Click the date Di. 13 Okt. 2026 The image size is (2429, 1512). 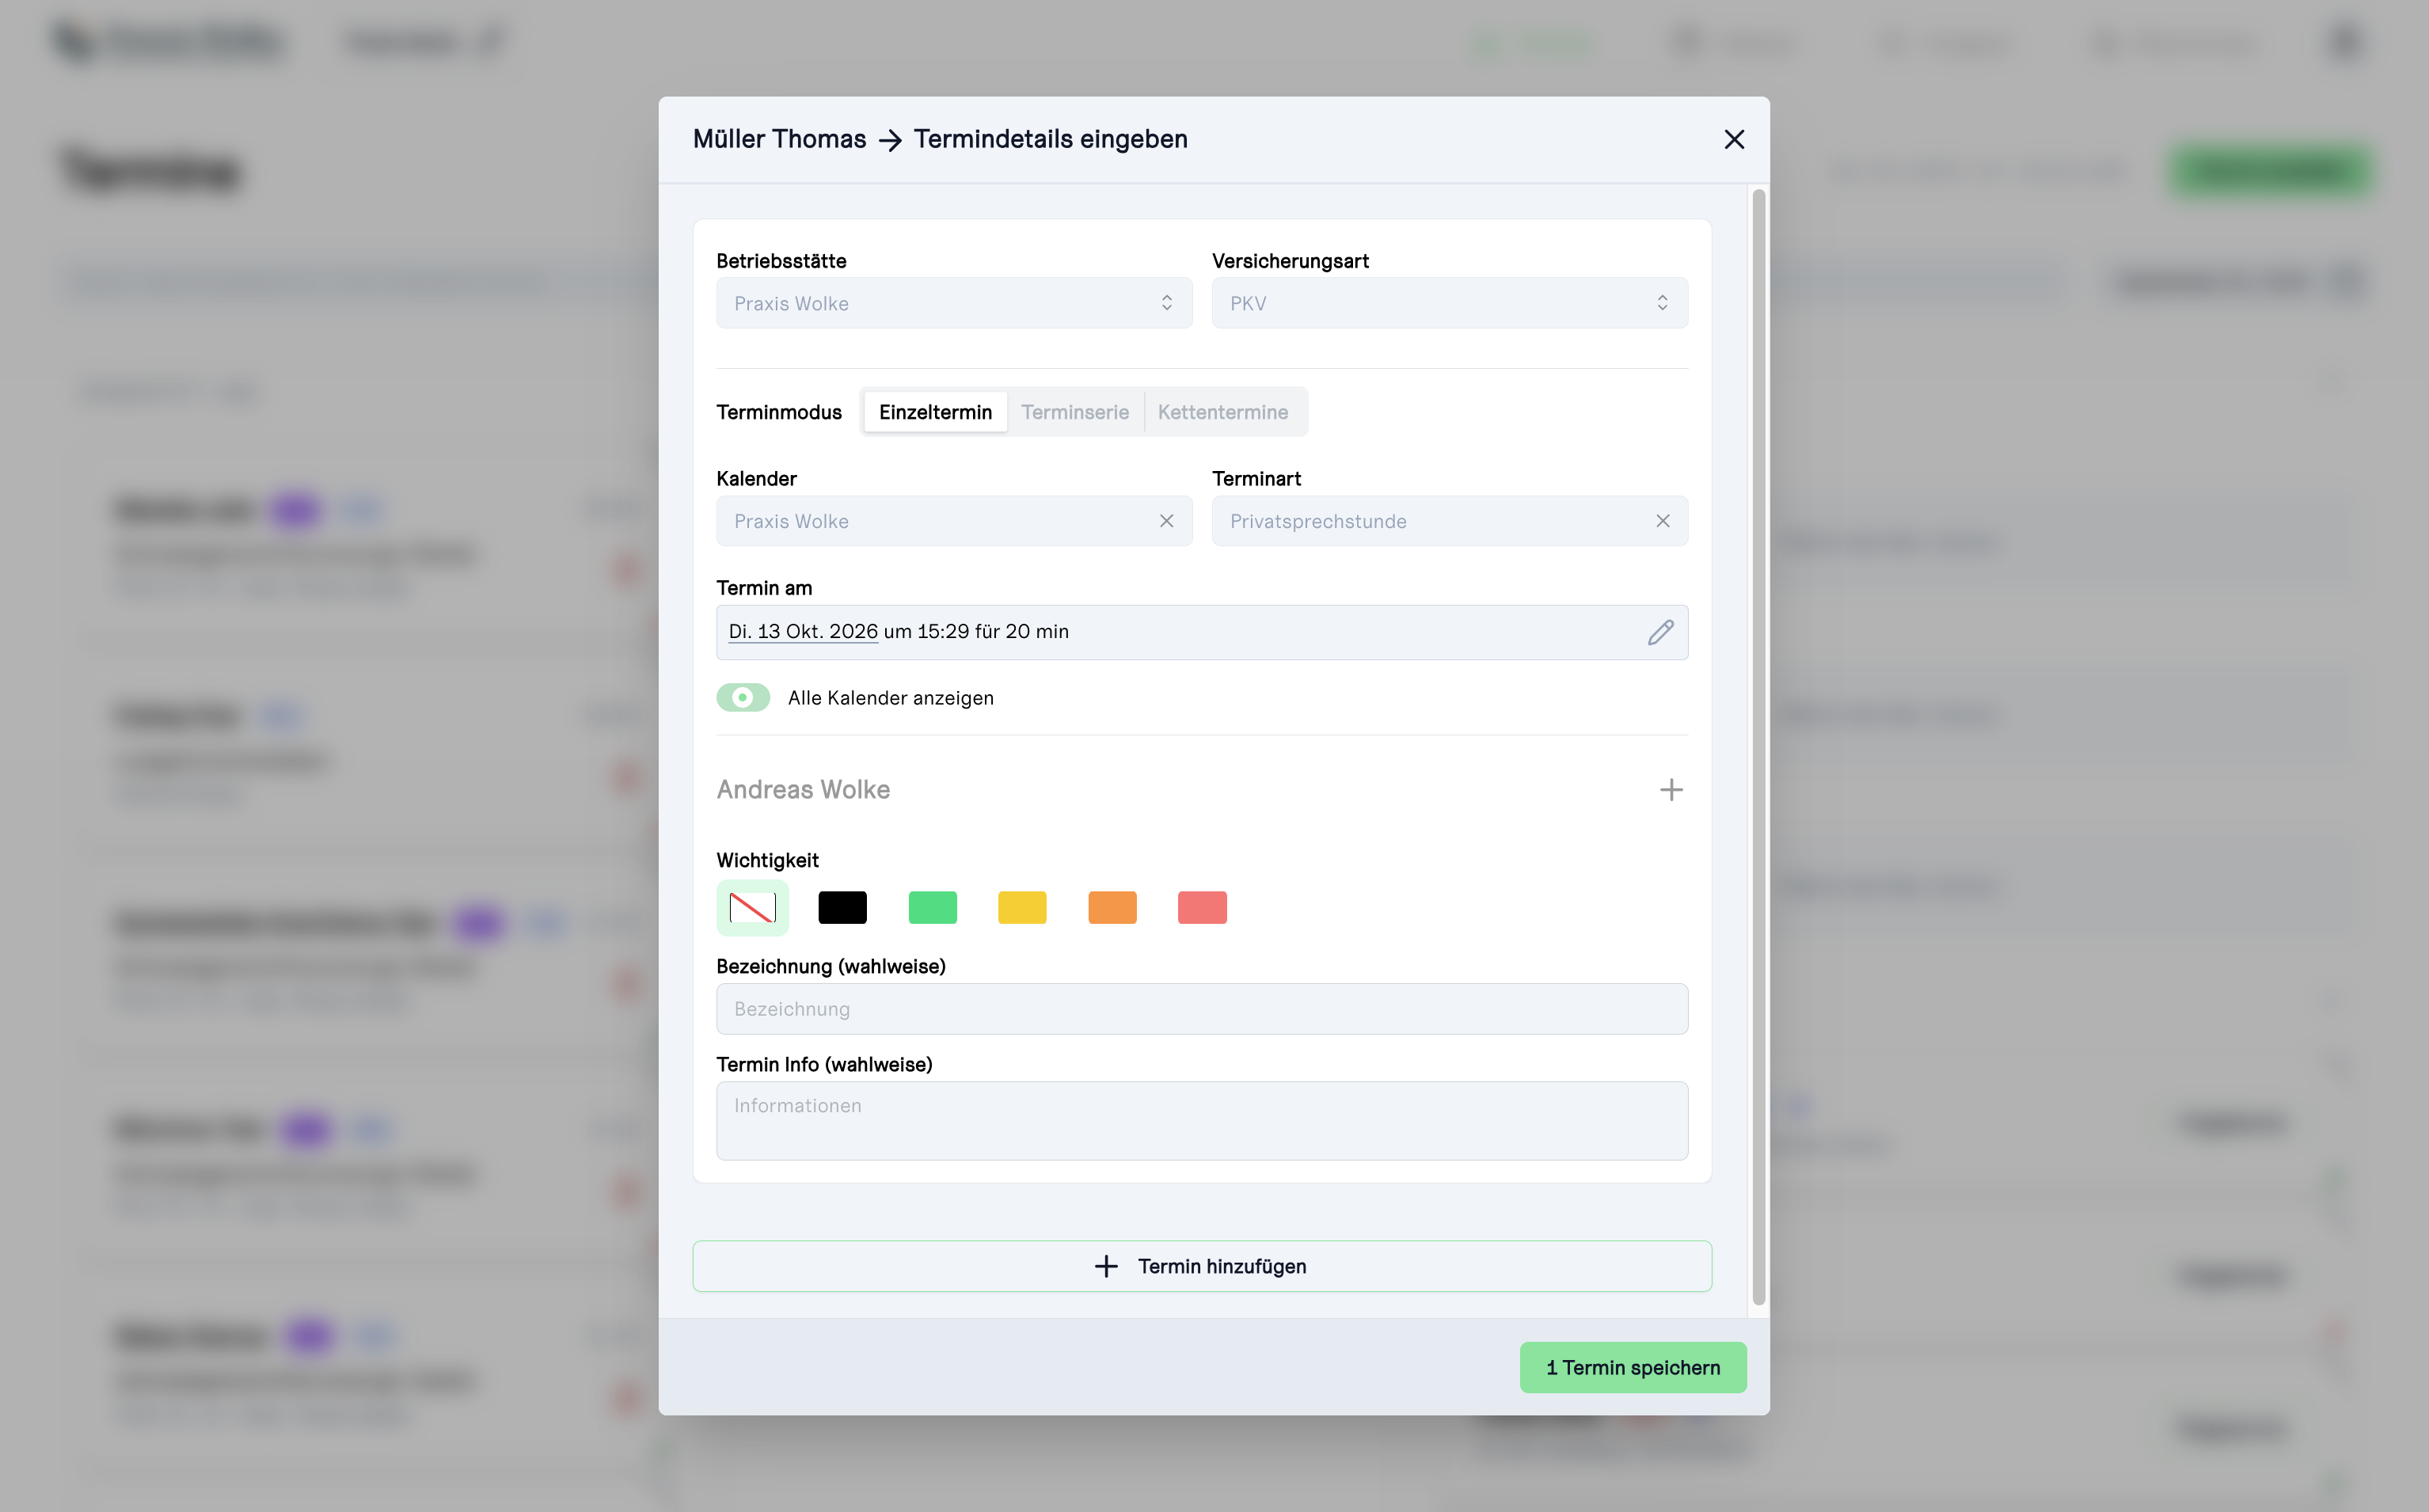[803, 631]
